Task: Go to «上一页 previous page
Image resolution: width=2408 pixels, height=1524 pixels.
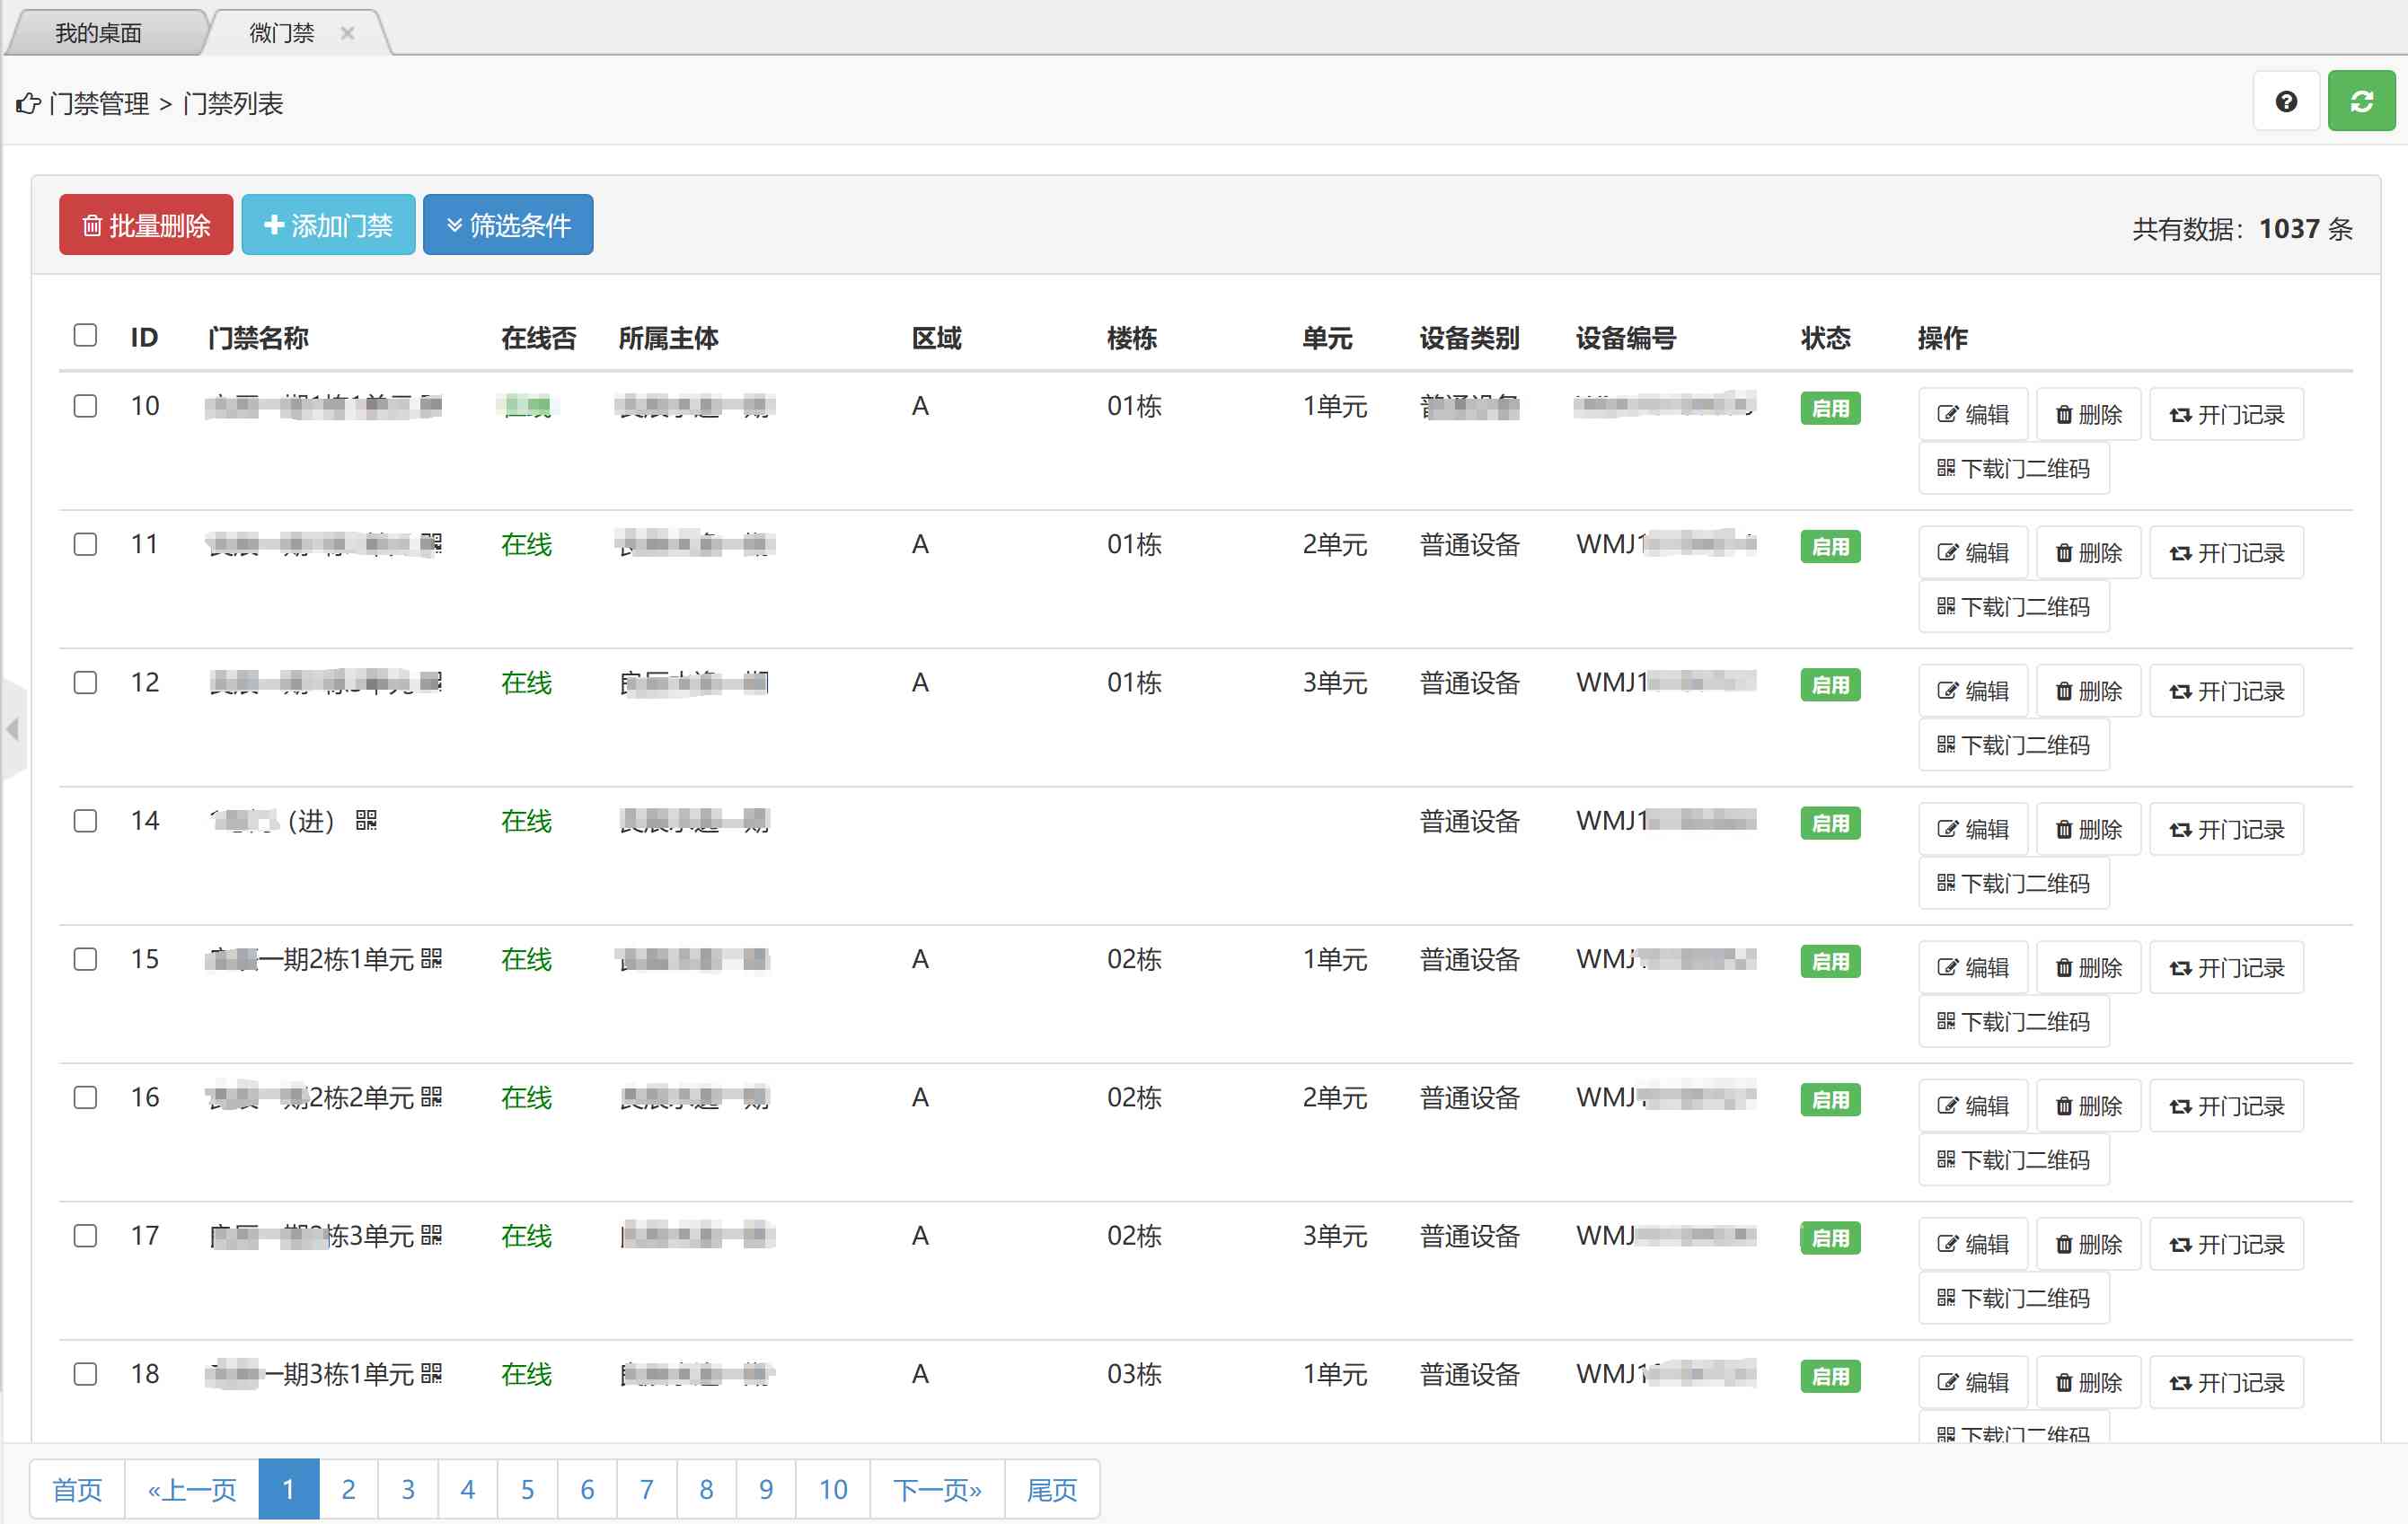Action: click(192, 1489)
